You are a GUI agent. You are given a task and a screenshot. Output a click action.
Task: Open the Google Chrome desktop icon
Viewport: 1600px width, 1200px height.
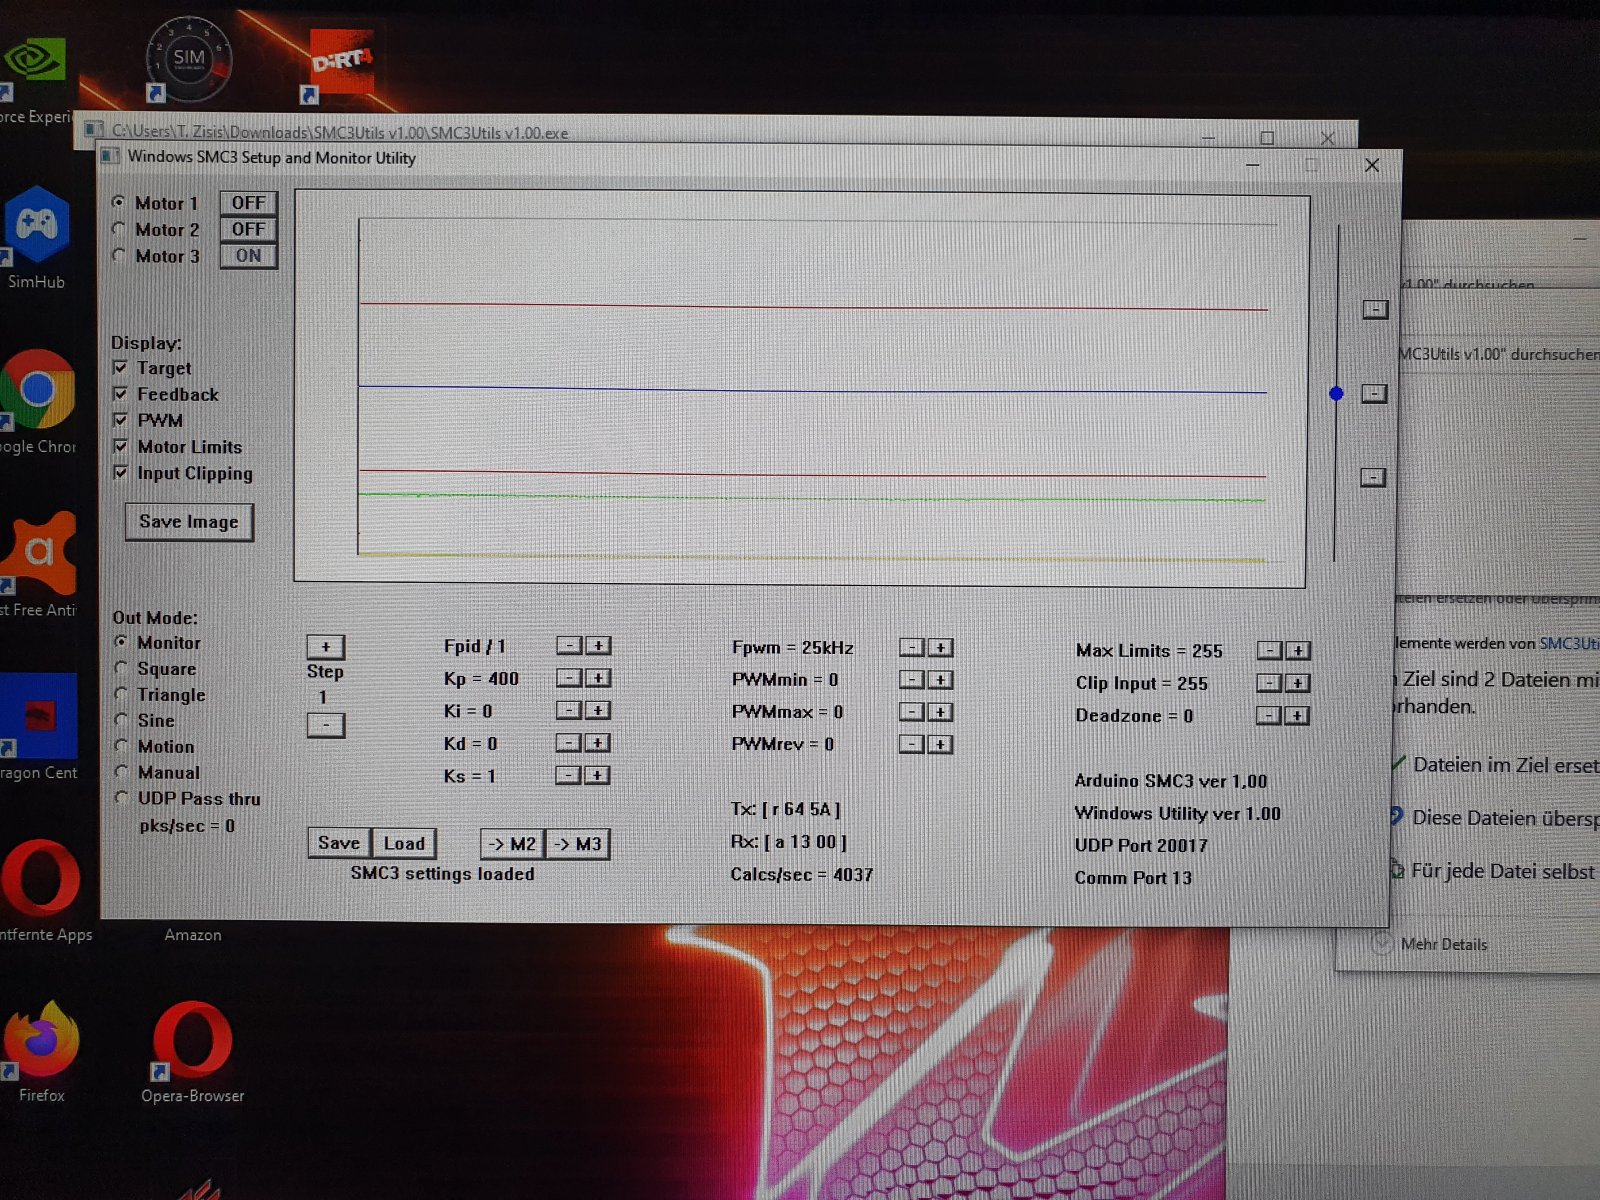[x=36, y=400]
